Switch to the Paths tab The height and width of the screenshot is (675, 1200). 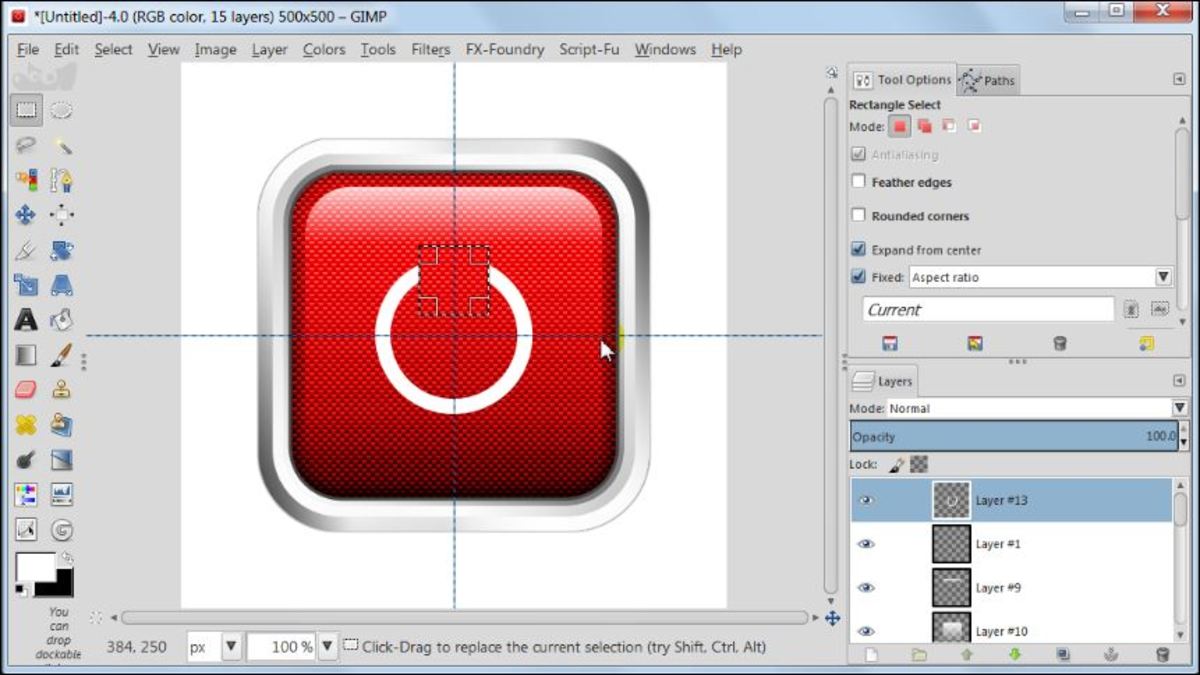(x=998, y=80)
